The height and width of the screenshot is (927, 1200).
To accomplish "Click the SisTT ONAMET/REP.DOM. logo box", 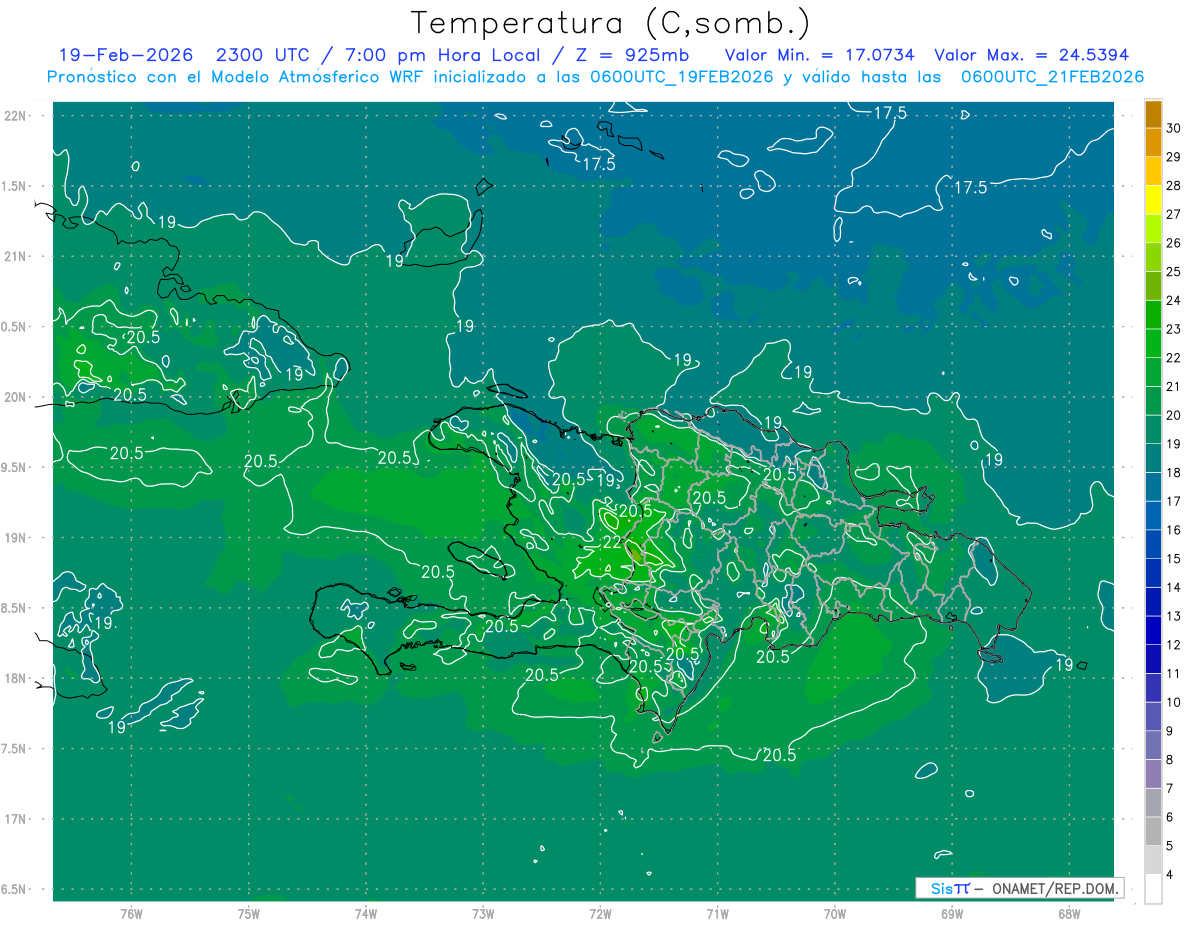I will point(1018,888).
